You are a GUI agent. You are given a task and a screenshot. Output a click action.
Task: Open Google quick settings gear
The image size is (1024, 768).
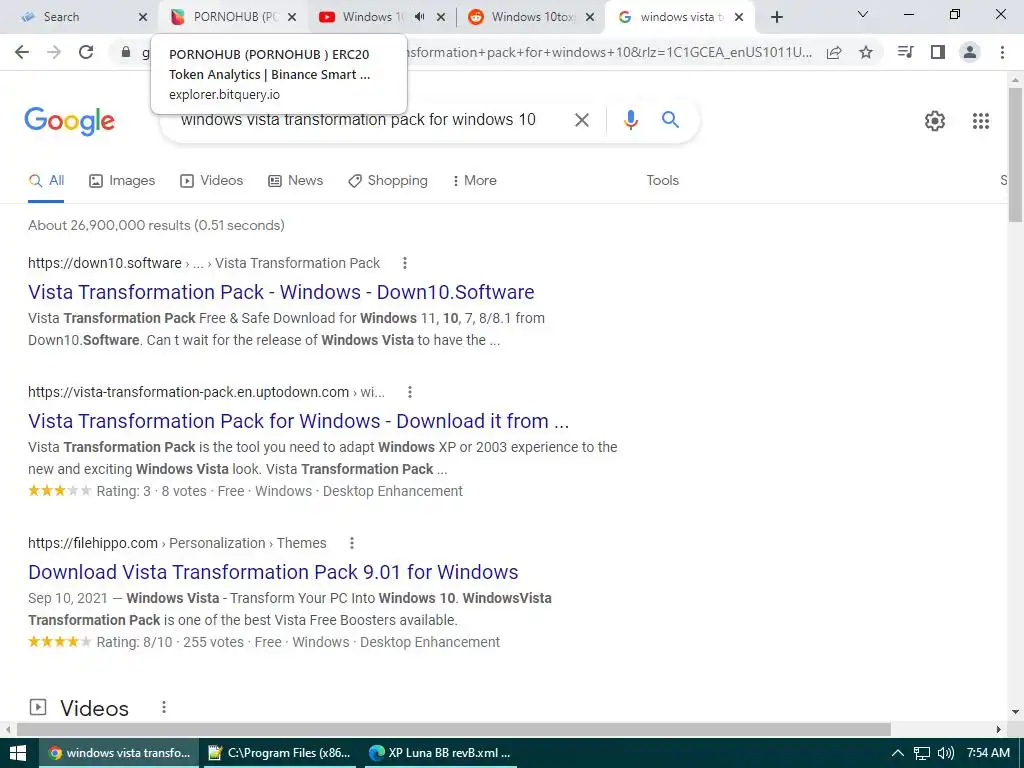pos(935,121)
